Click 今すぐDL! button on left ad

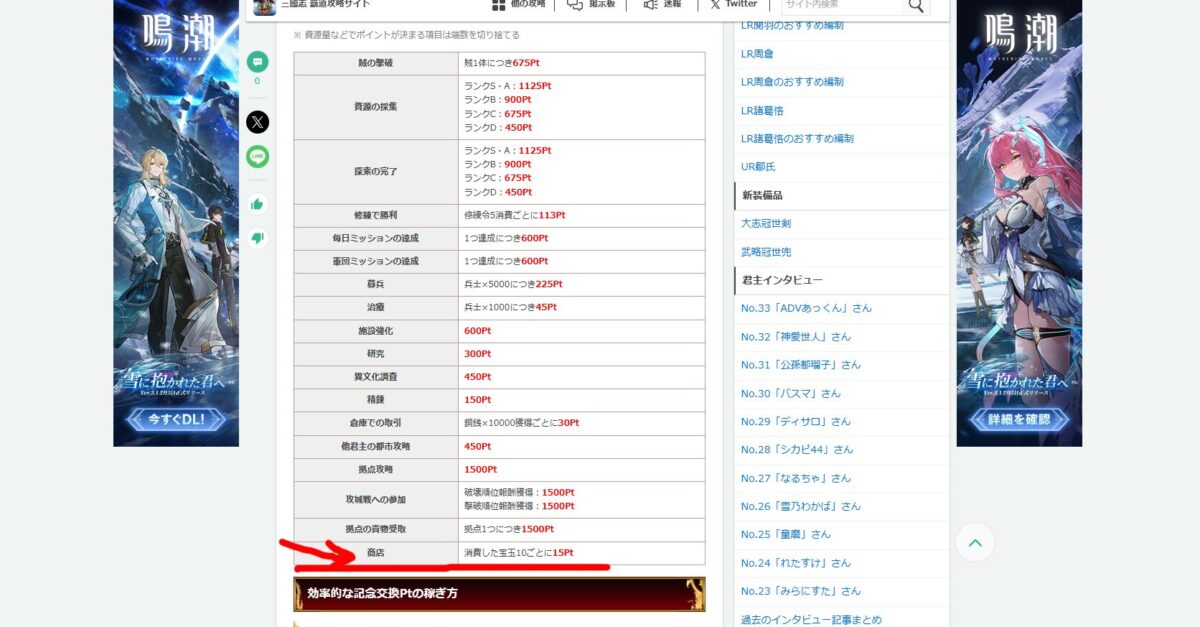[175, 420]
